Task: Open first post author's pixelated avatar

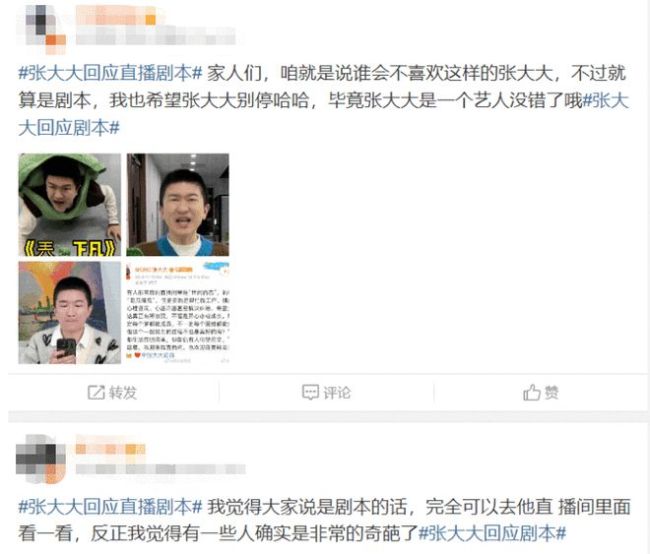Action: [41, 28]
